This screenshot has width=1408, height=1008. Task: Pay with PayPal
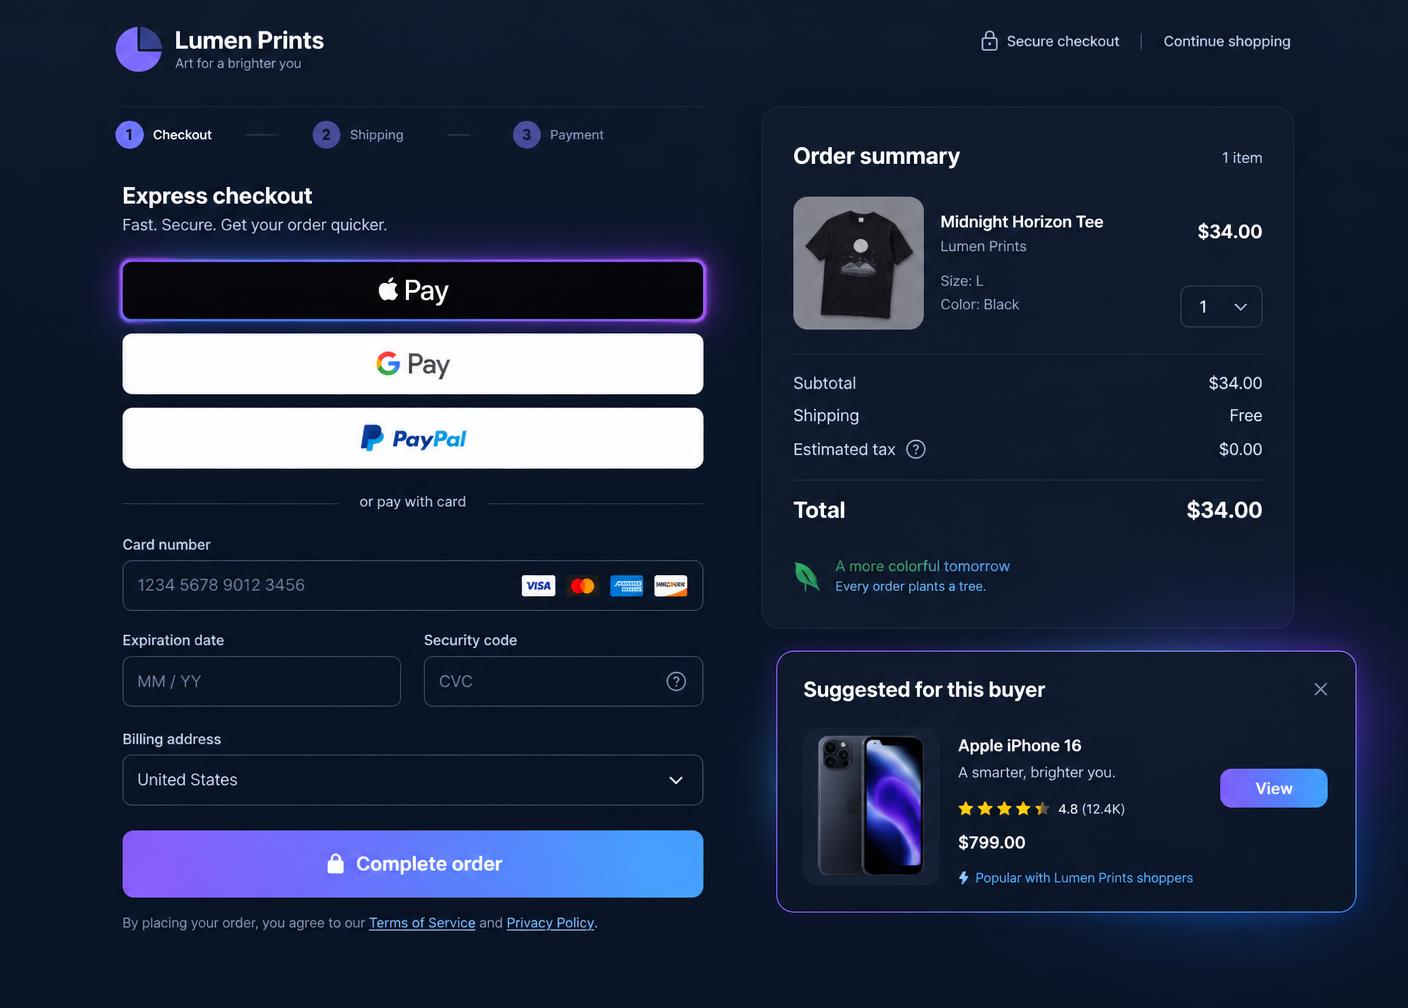413,438
